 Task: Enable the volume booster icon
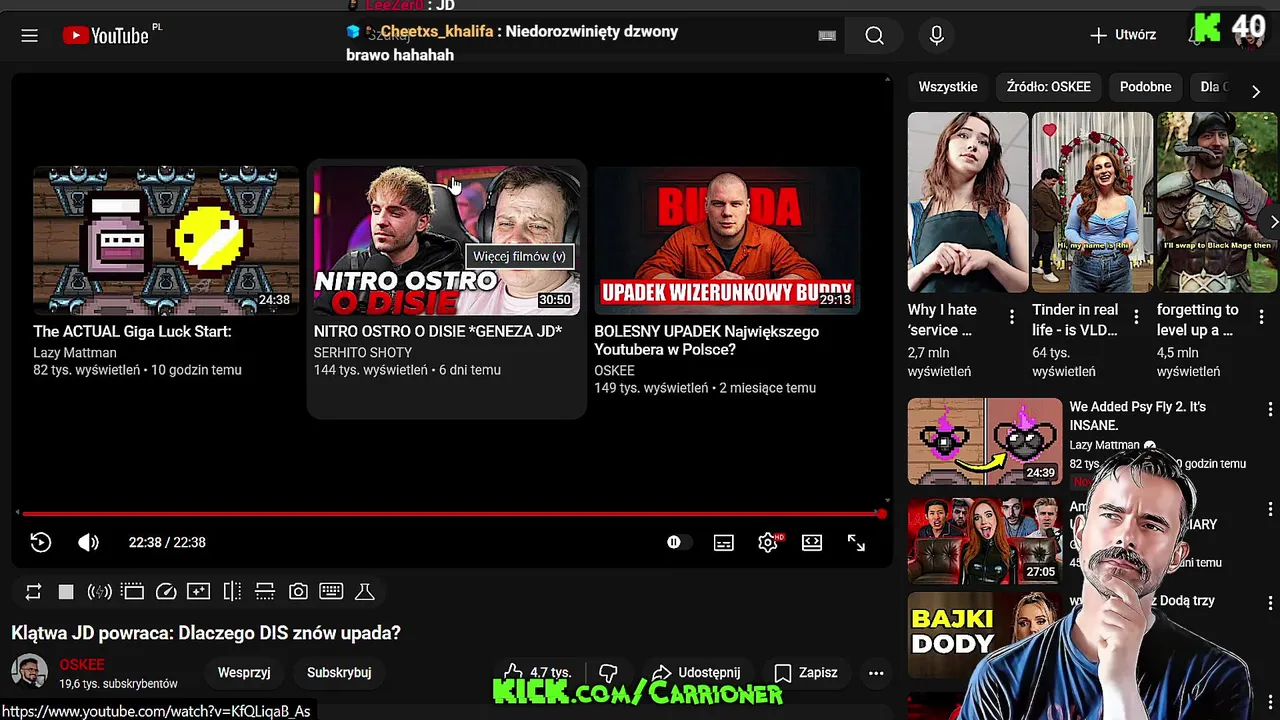pos(99,592)
